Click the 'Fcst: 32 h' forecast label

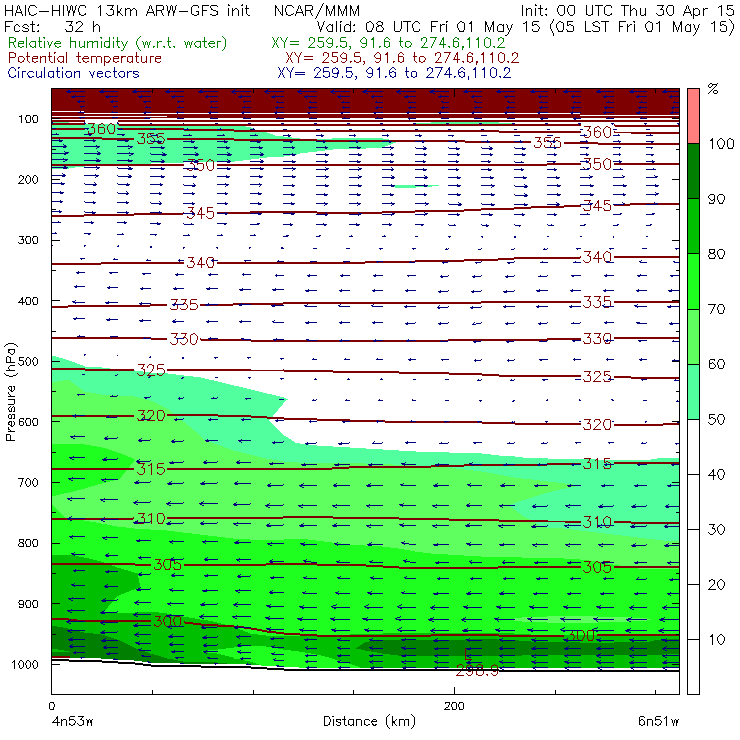tap(52, 26)
